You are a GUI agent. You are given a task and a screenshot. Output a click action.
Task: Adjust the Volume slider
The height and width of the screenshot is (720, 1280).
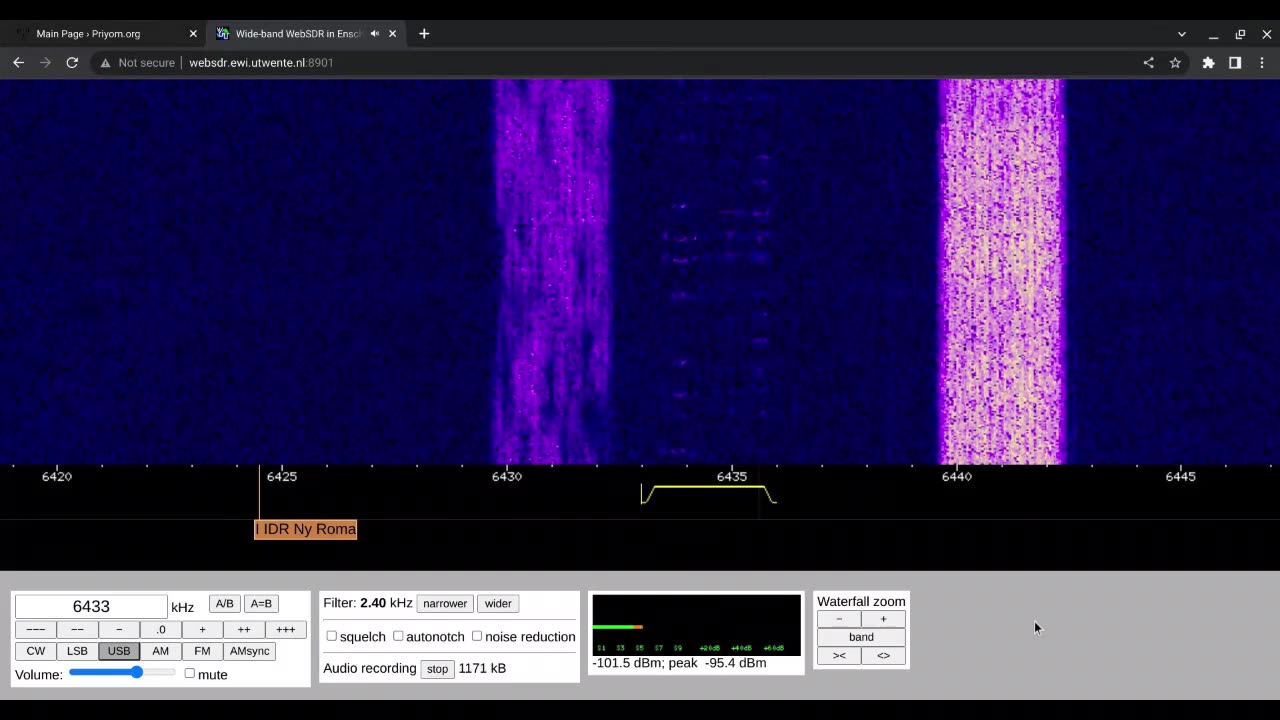[122, 673]
